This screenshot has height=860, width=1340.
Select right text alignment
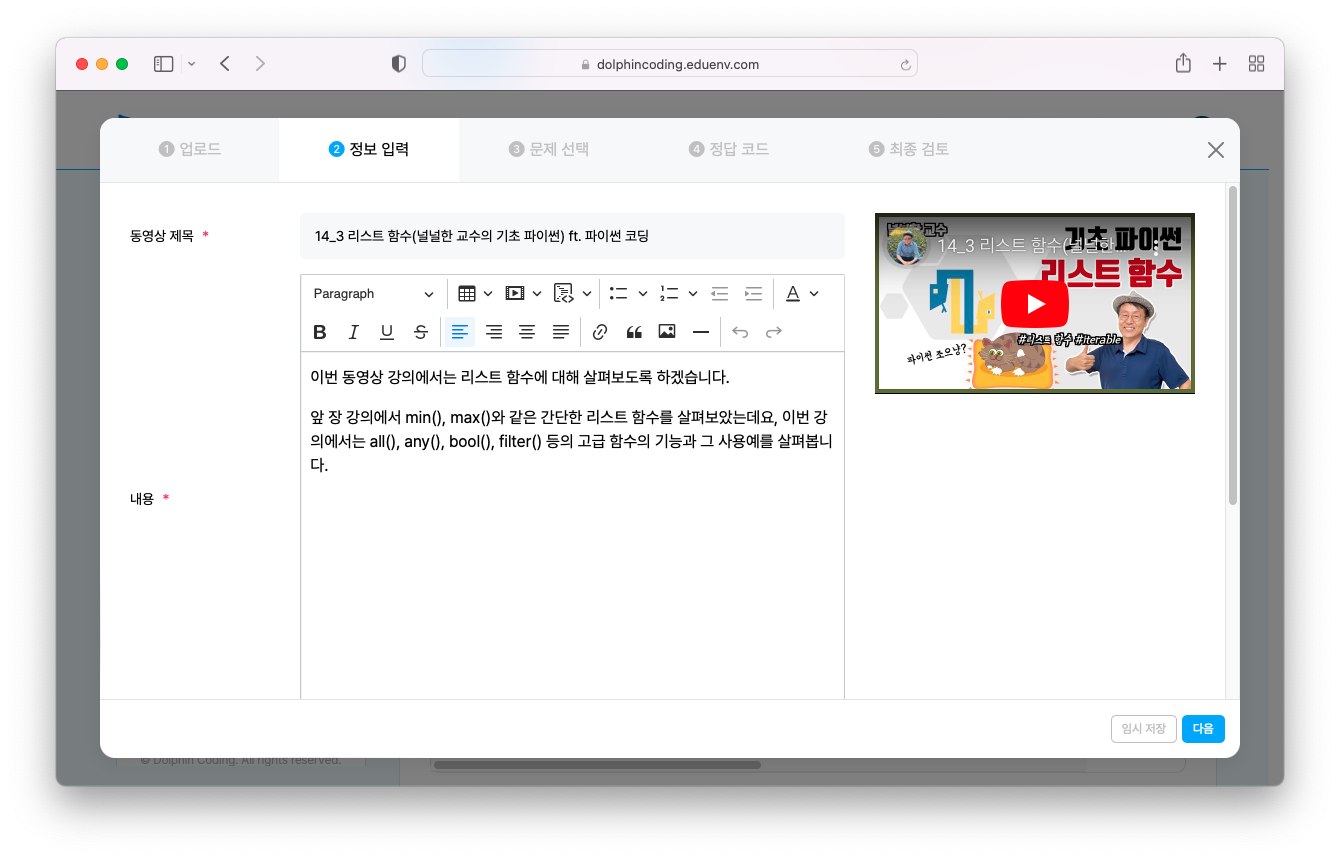pyautogui.click(x=494, y=332)
